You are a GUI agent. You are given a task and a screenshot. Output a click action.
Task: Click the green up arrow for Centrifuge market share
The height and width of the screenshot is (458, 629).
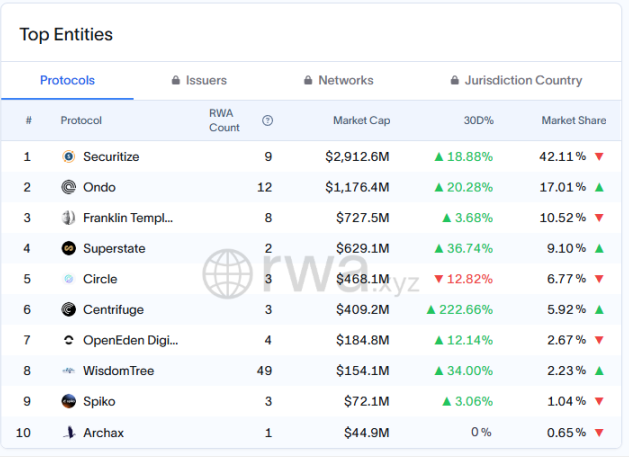coord(599,310)
